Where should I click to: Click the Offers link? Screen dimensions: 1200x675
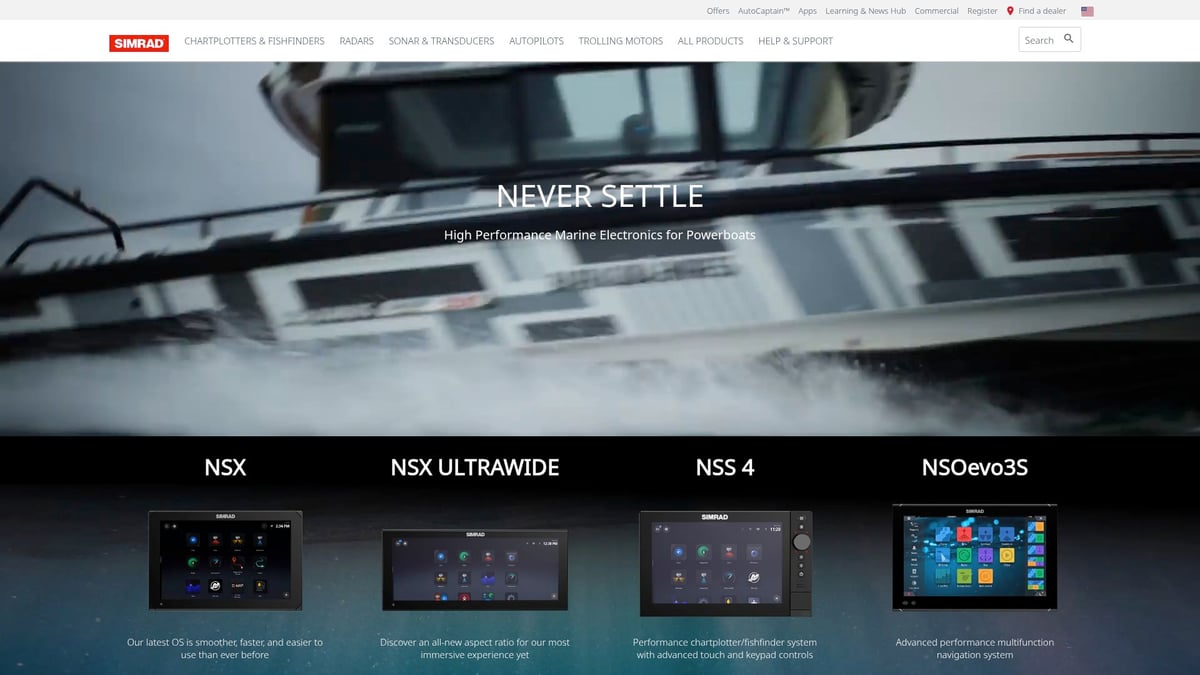tap(718, 11)
